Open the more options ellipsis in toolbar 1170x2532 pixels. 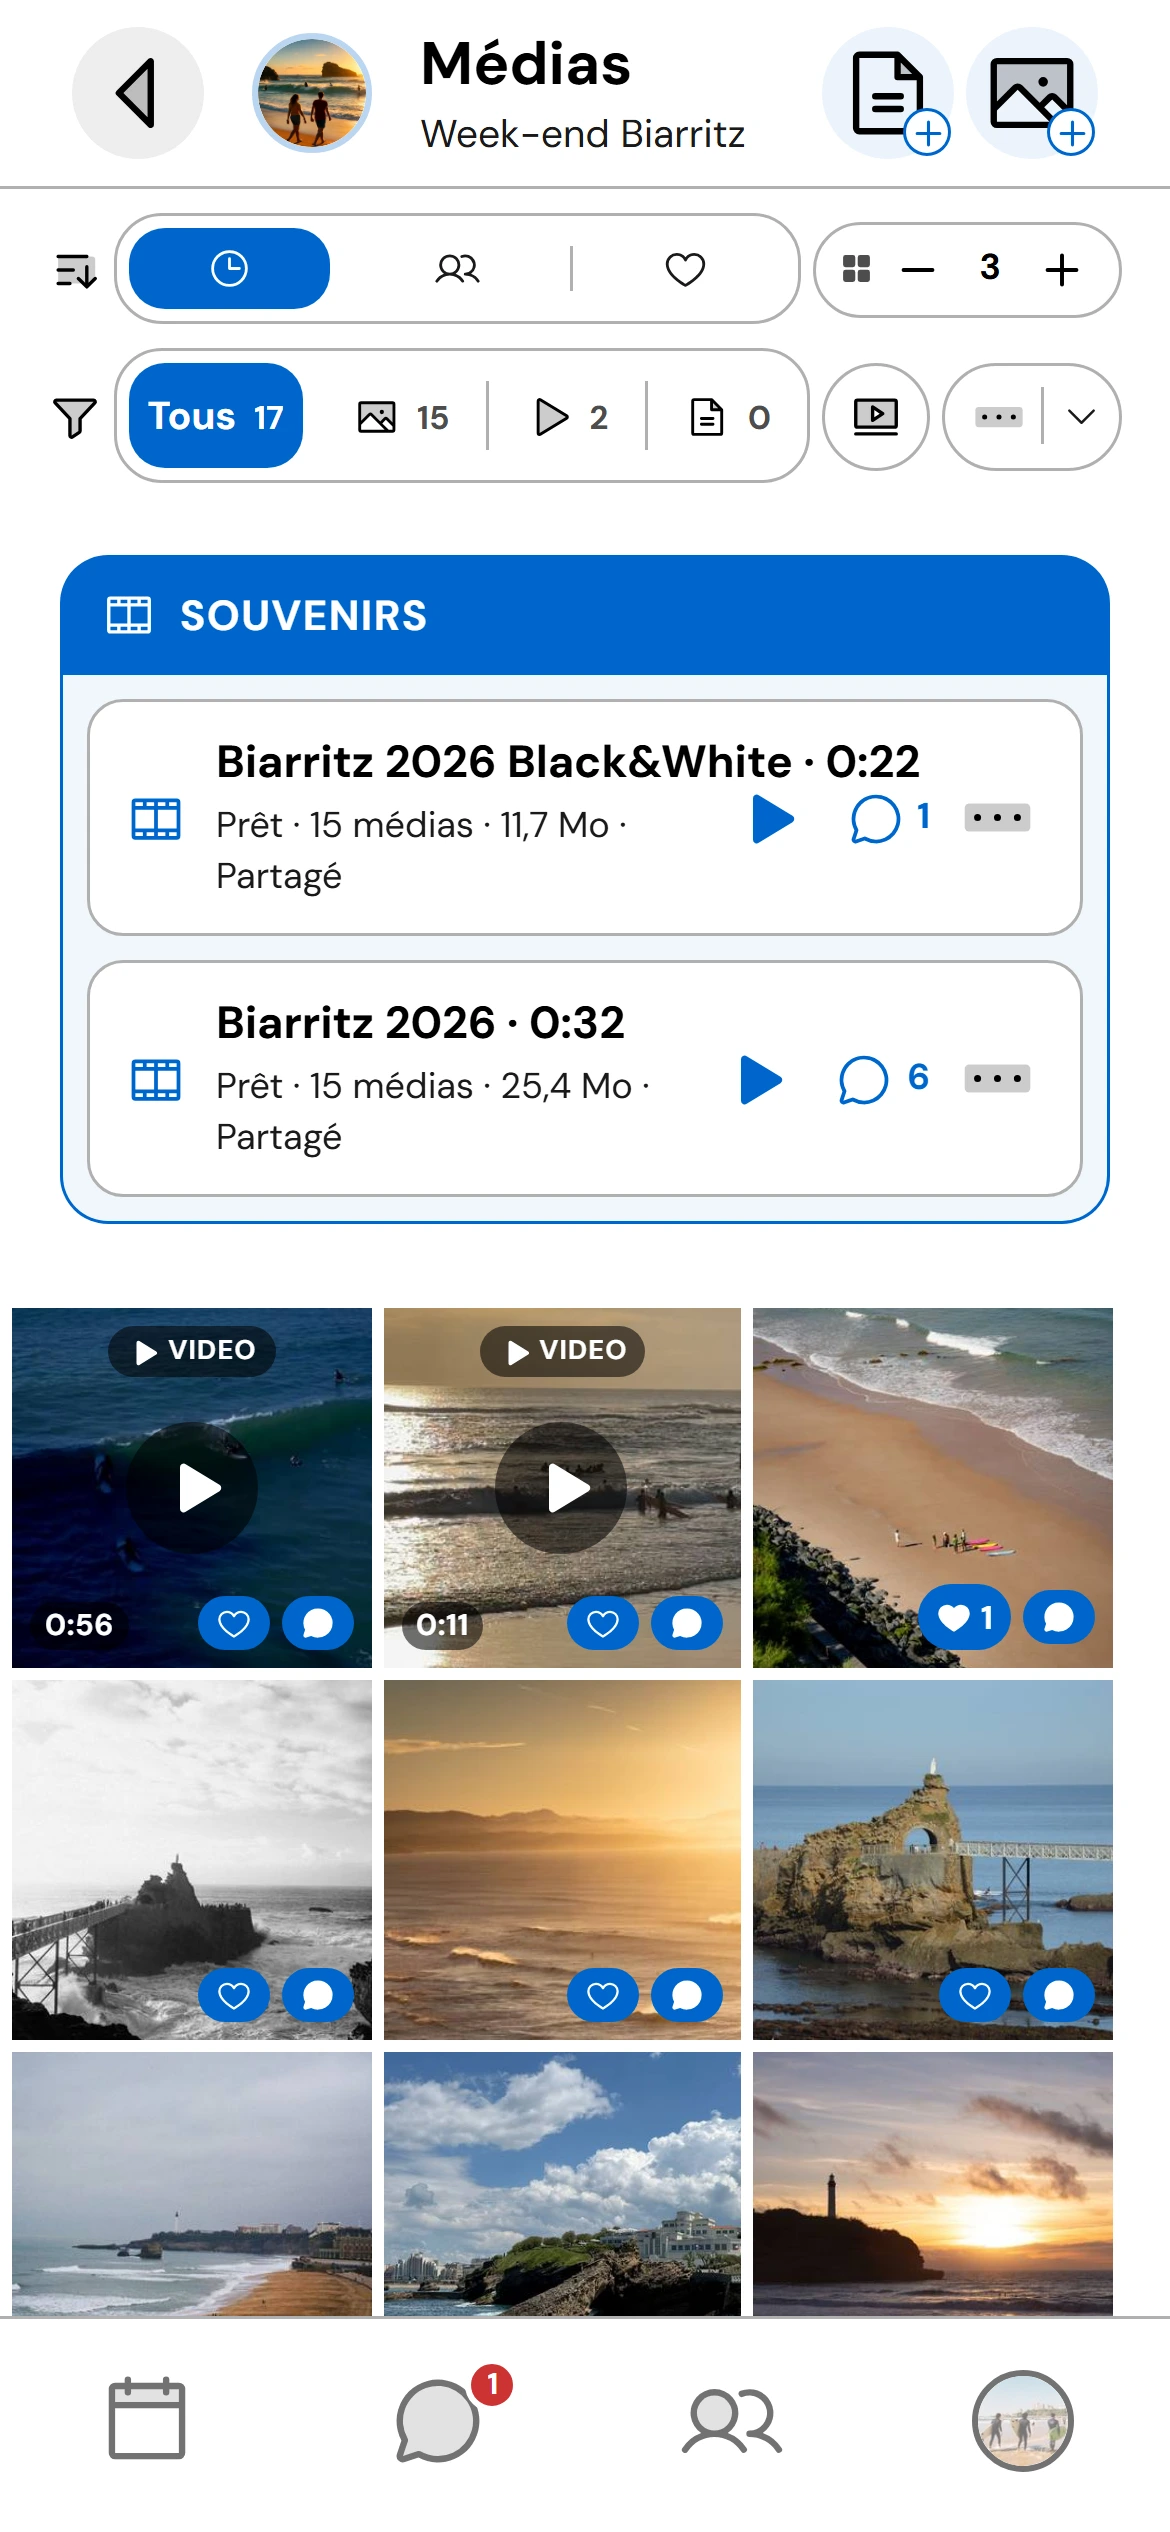point(999,416)
